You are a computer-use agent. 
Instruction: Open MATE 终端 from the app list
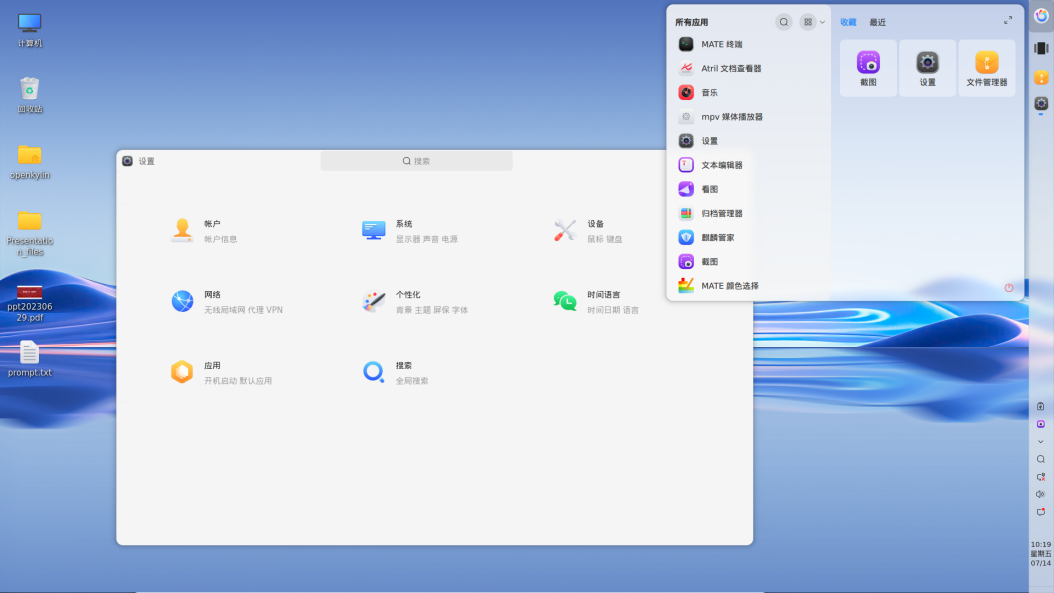[746, 44]
